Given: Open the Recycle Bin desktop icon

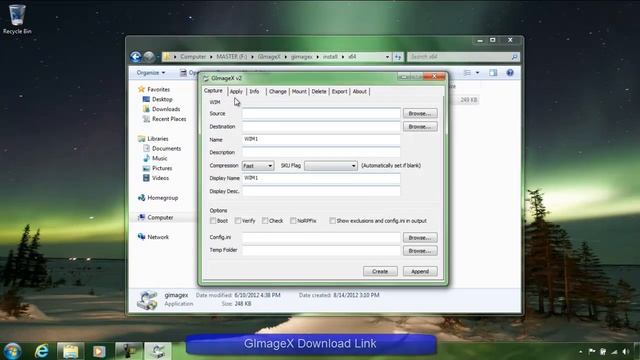Looking at the screenshot, I should coord(17,19).
